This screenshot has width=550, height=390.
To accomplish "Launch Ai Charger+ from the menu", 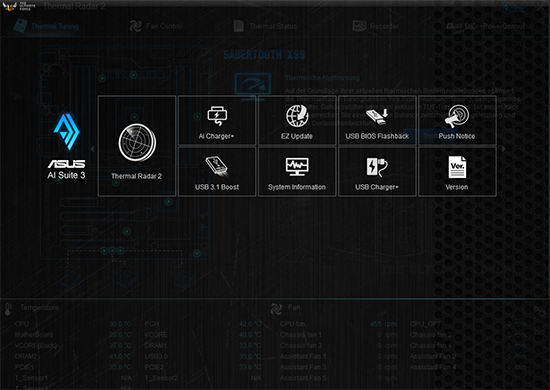I will pos(217,120).
